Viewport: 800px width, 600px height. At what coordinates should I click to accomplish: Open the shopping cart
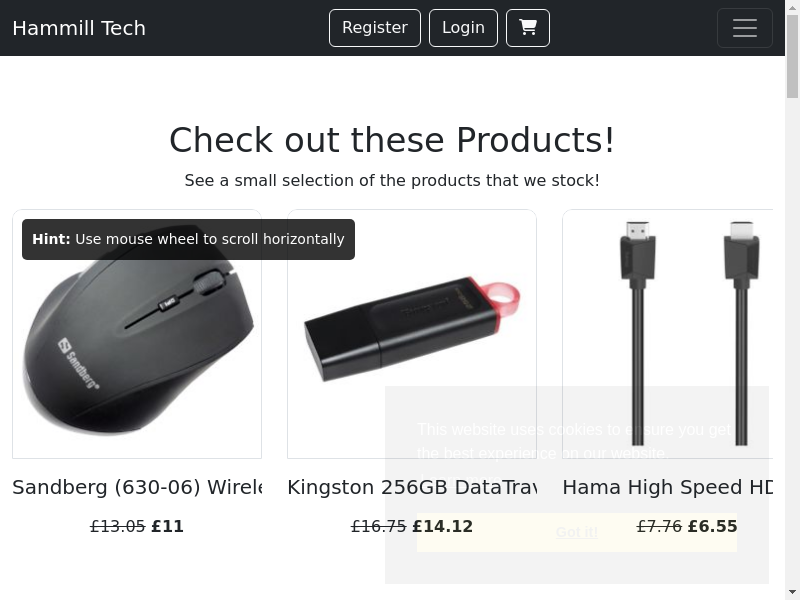coord(528,28)
